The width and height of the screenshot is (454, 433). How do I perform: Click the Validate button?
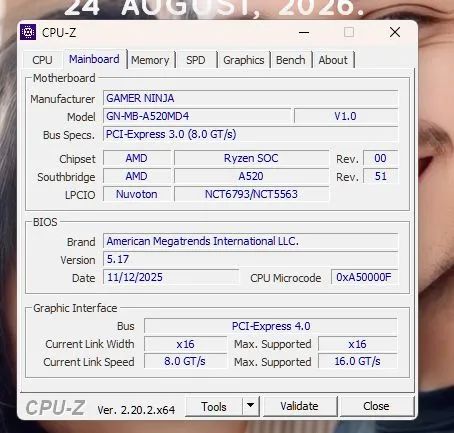(x=299, y=406)
